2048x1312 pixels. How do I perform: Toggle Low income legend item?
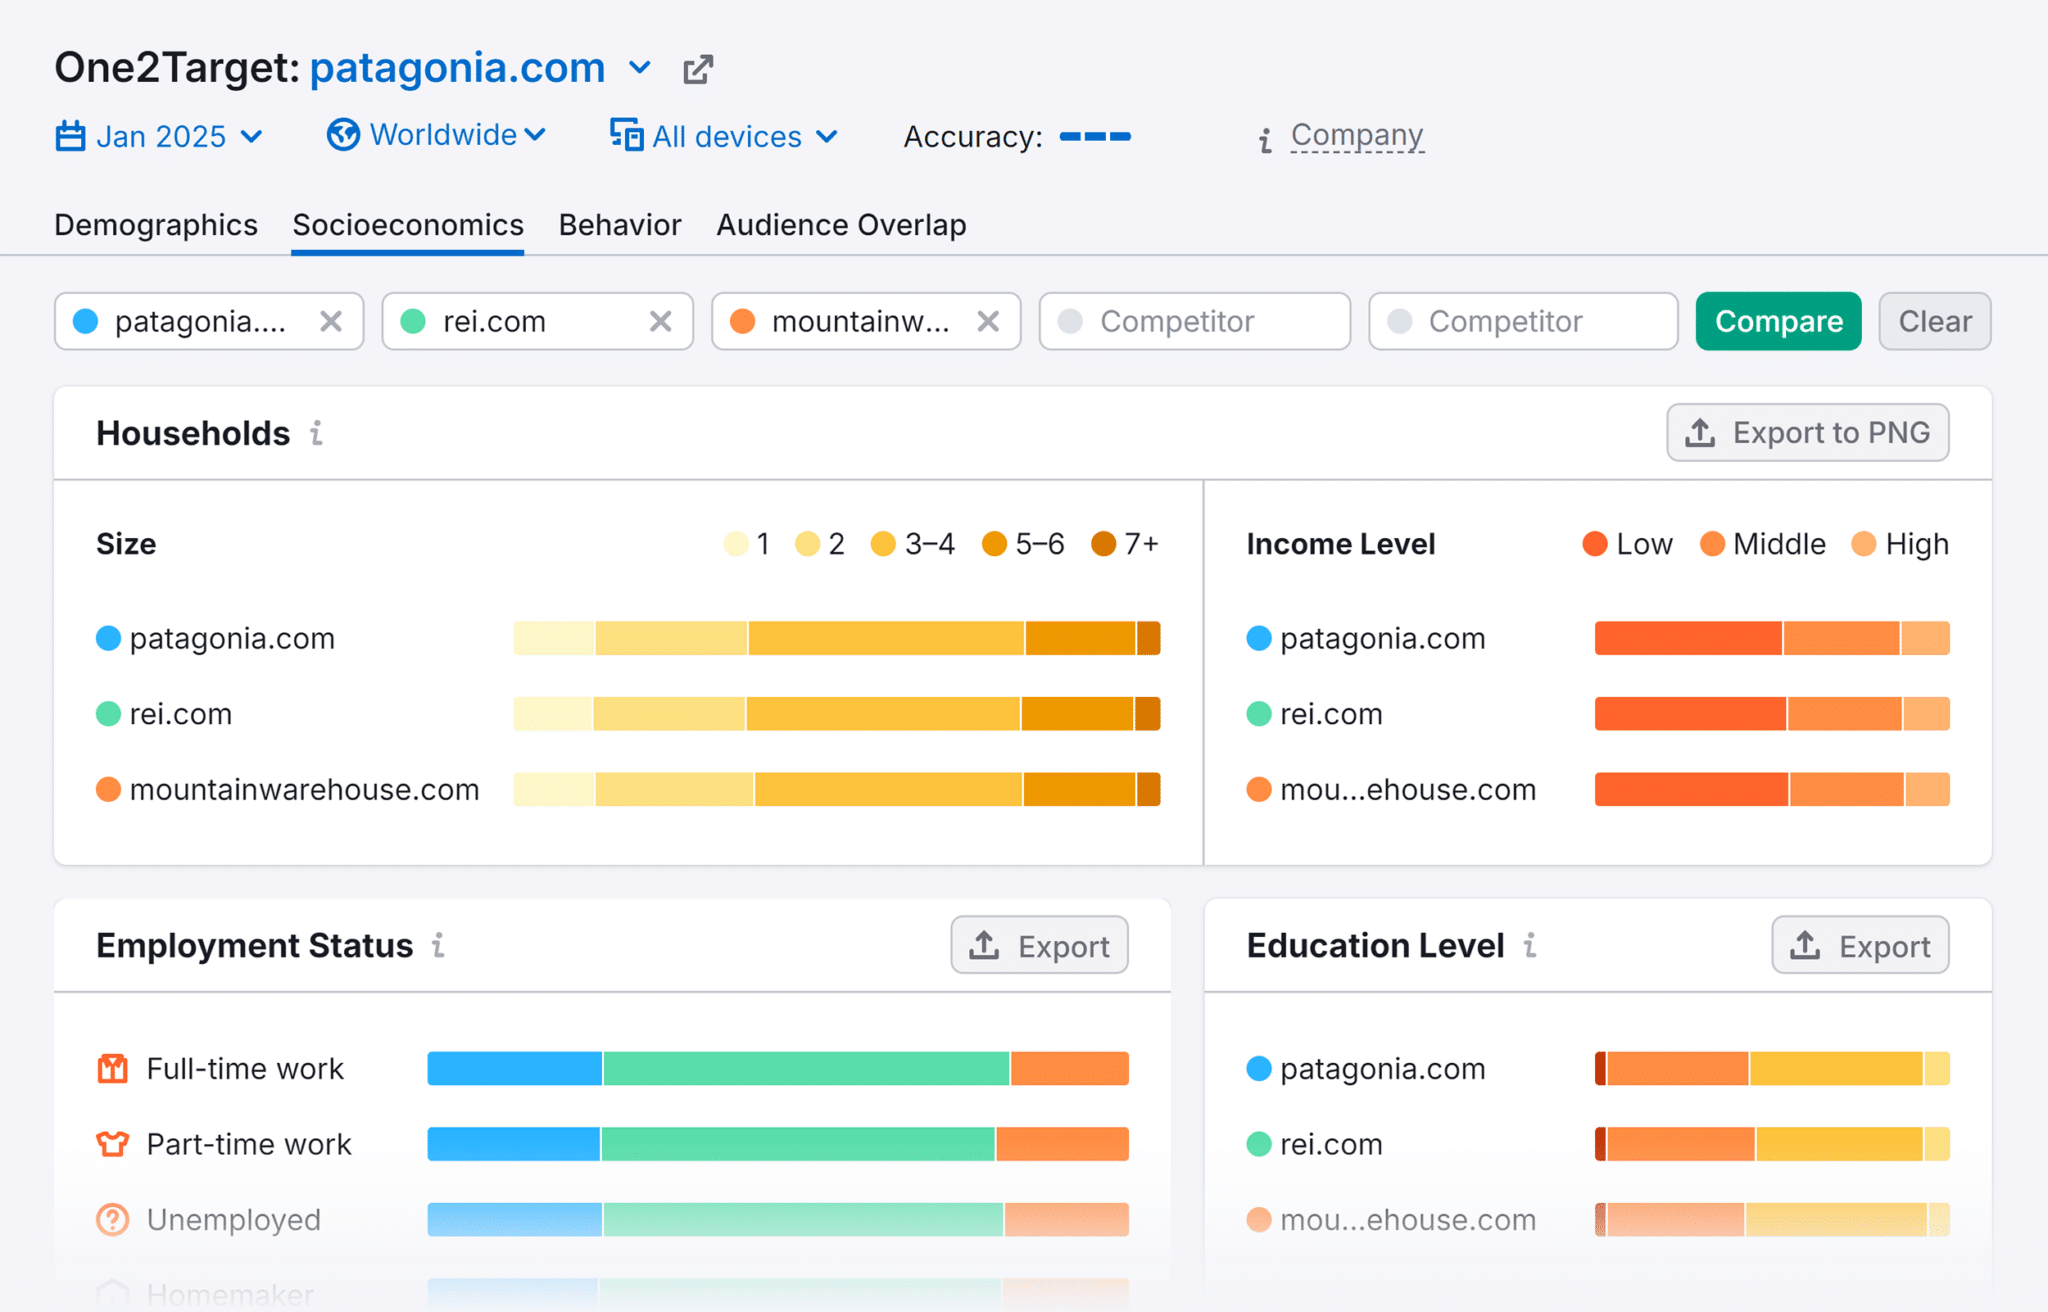tap(1628, 544)
